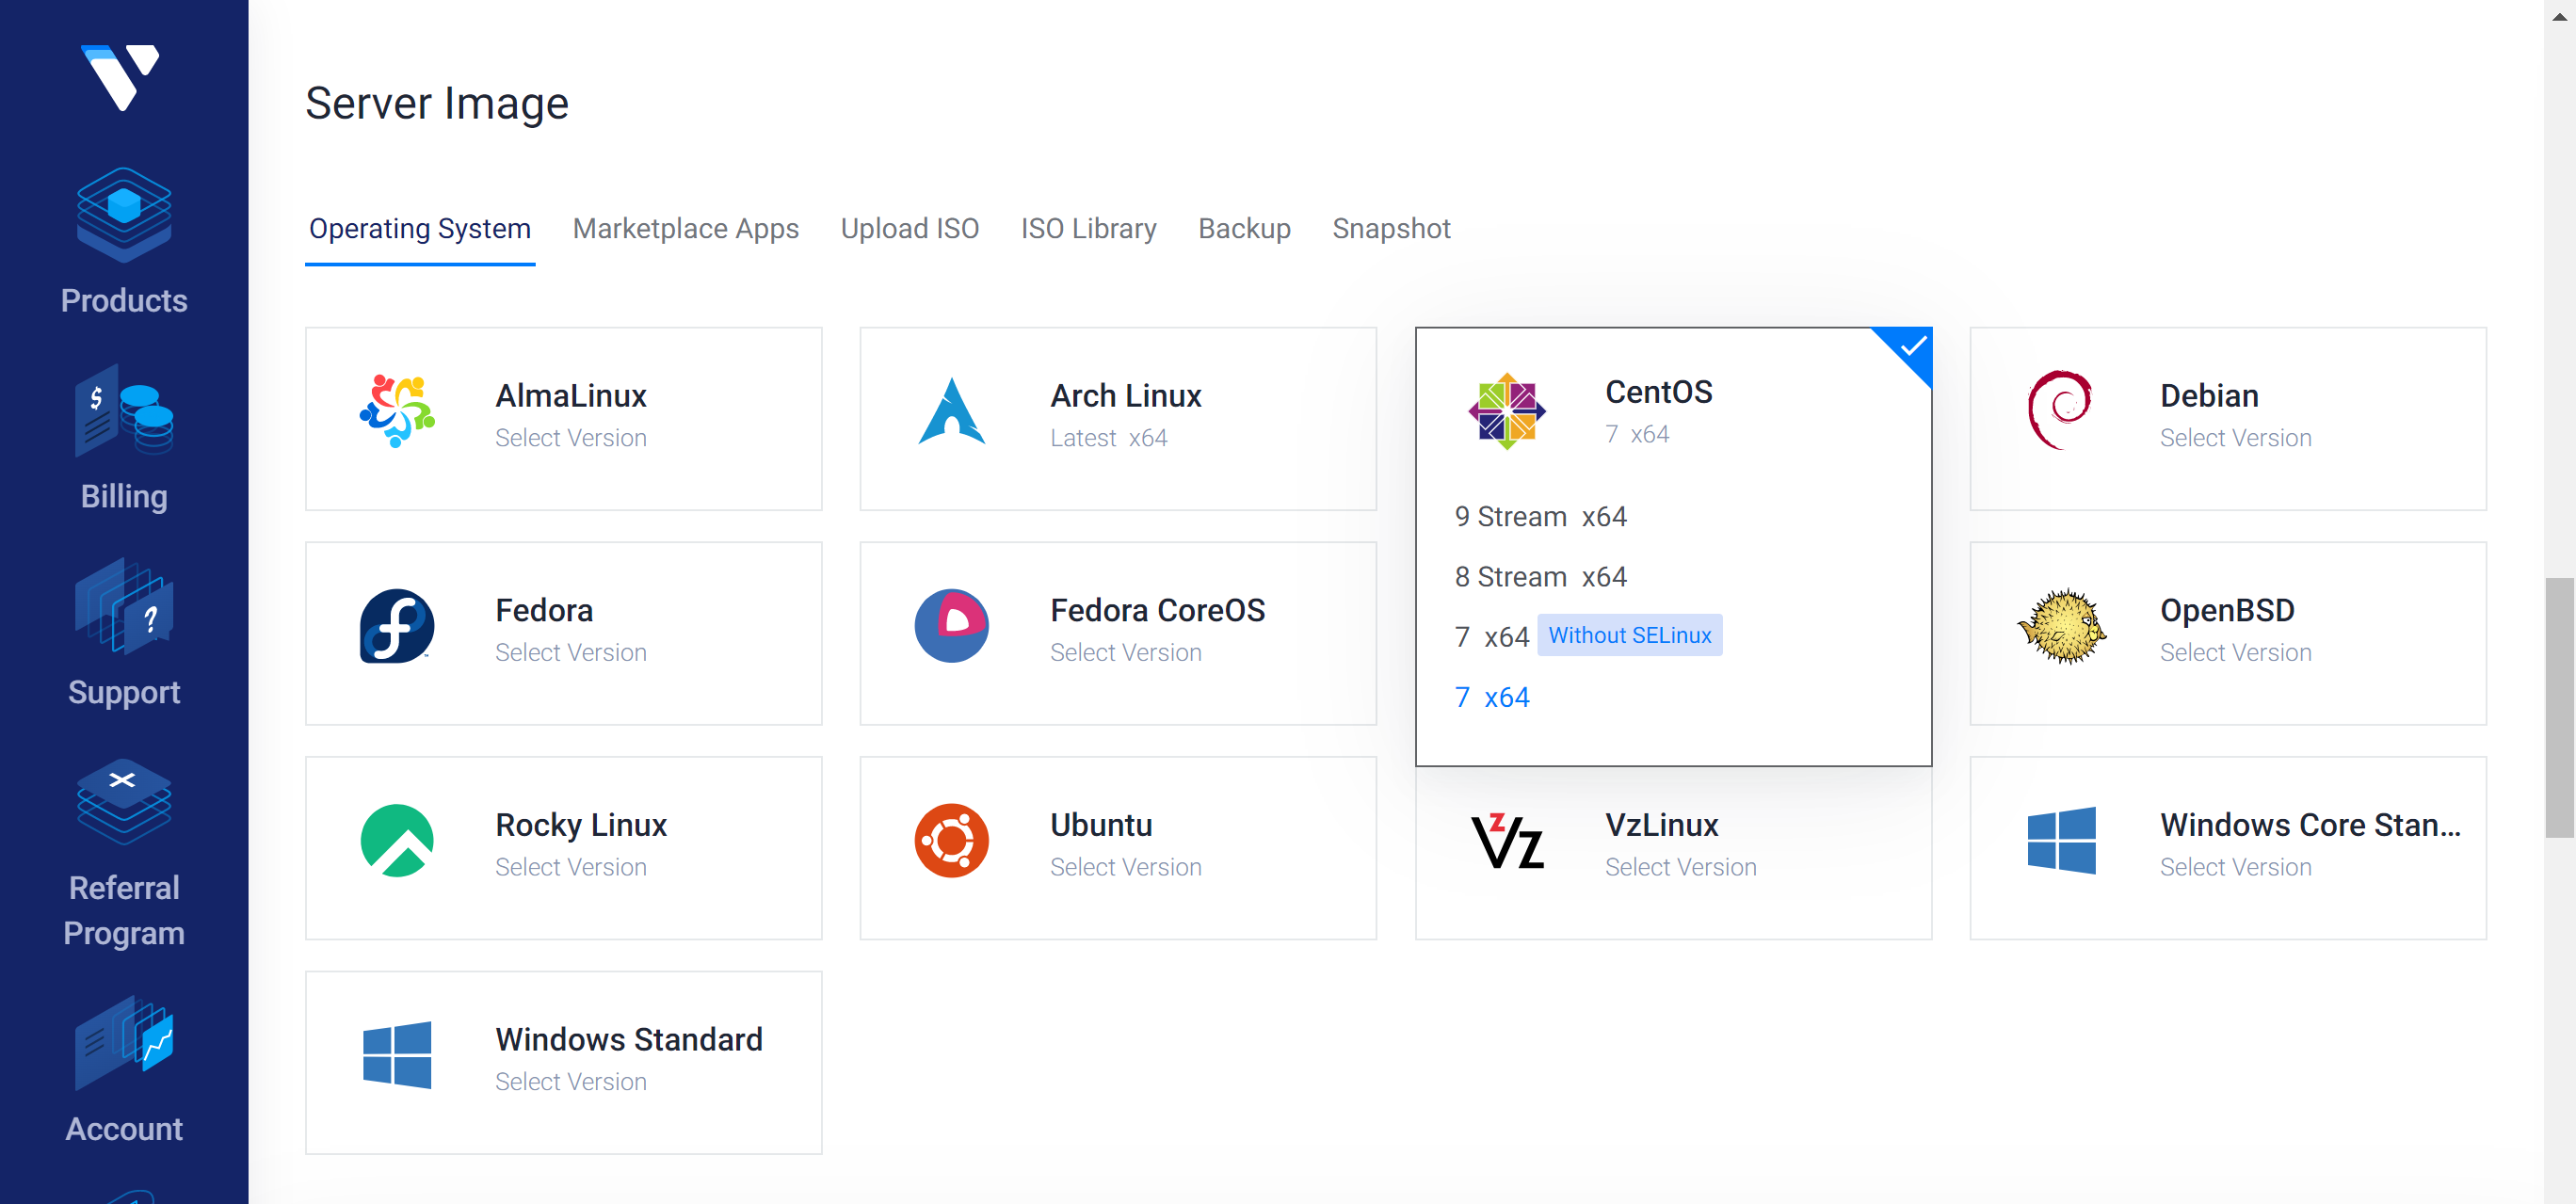Select the currently highlighted CentOS 7 x64 link
Viewport: 2576px width, 1204px height.
pos(1493,697)
